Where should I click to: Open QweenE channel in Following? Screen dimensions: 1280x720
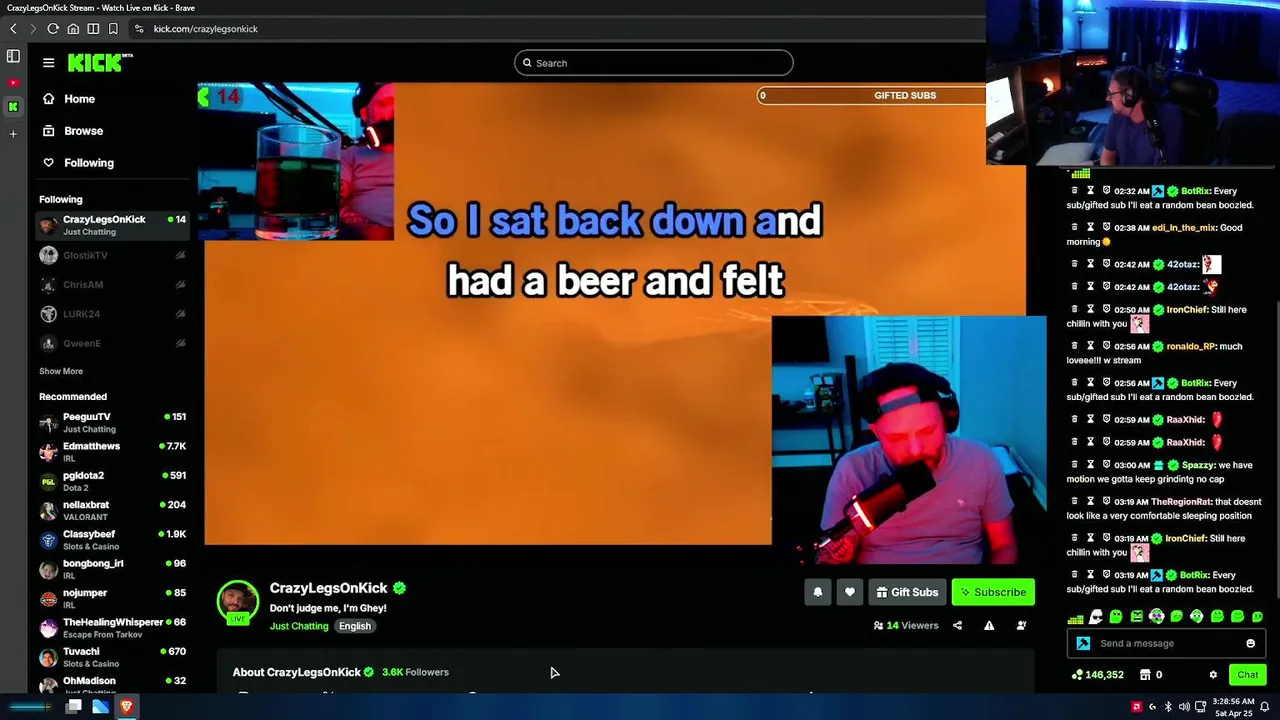point(112,343)
